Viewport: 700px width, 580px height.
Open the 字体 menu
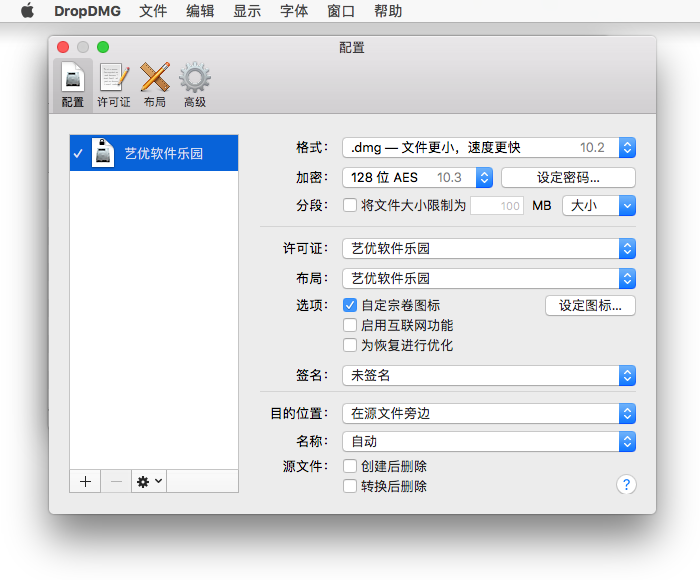coord(294,11)
